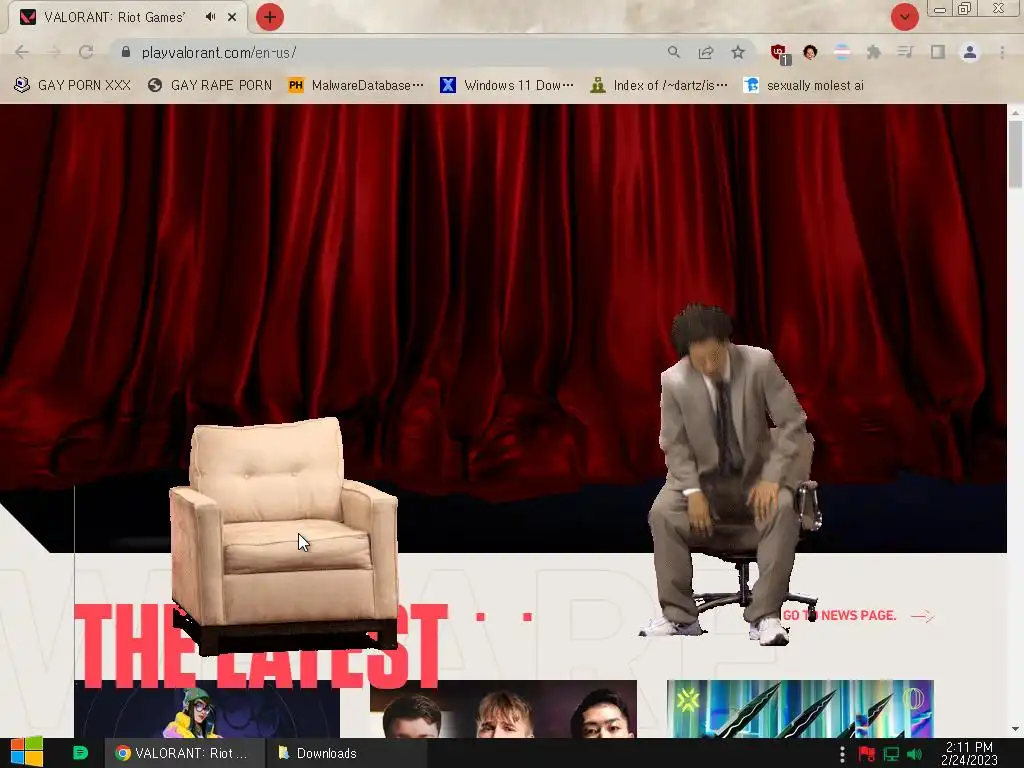
Task: Go back with the browser back arrow
Action: pos(22,52)
